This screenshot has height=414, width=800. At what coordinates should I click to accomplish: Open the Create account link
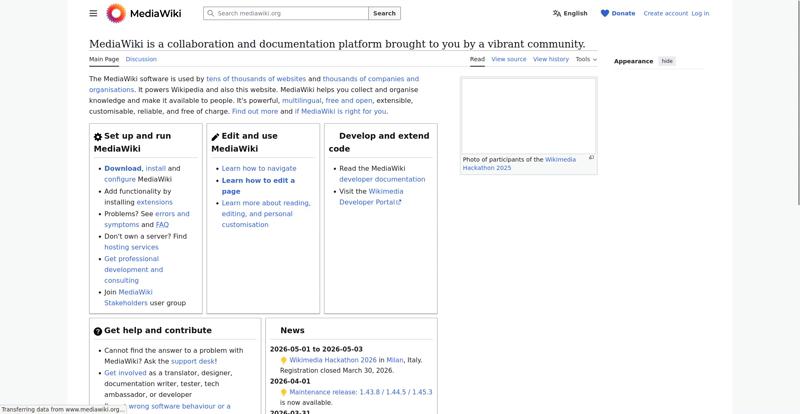click(665, 13)
